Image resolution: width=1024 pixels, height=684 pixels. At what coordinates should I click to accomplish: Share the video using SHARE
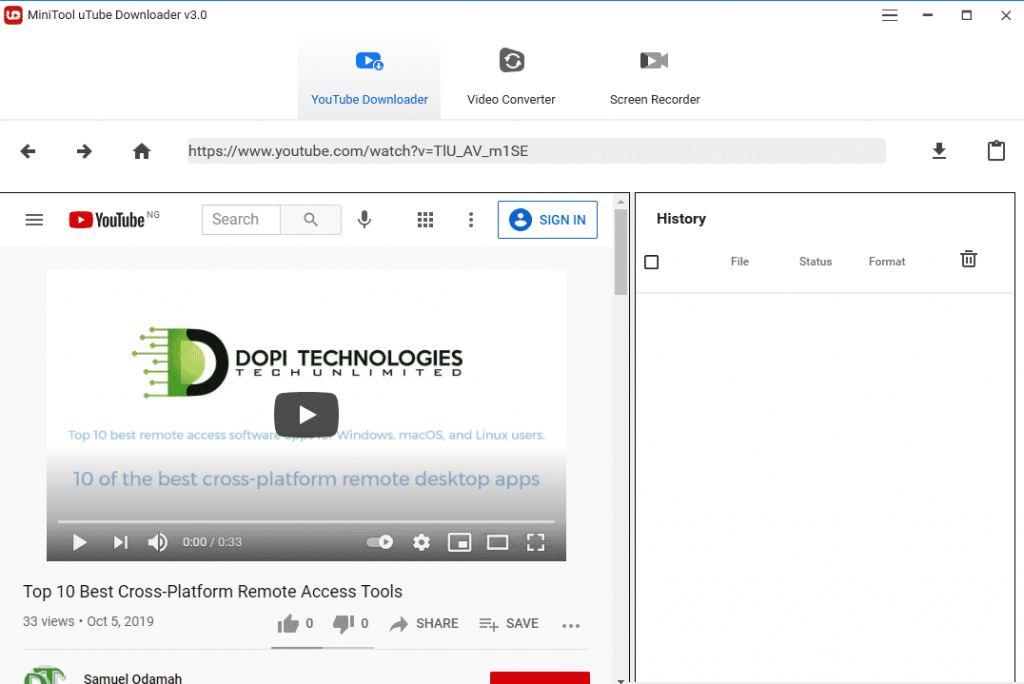(424, 623)
